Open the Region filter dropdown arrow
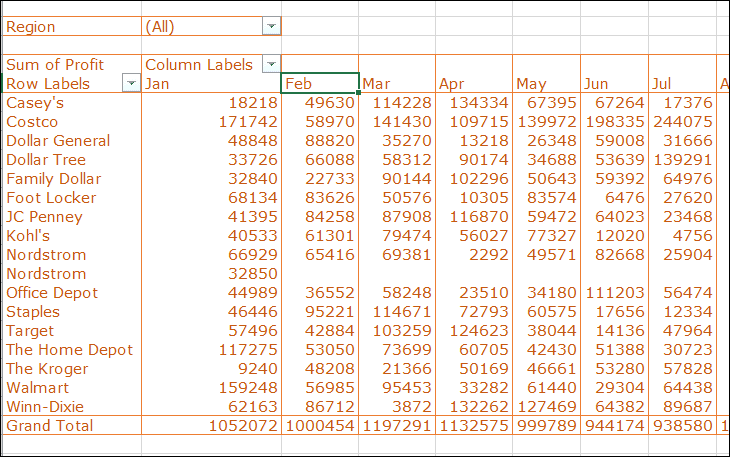 coord(271,26)
